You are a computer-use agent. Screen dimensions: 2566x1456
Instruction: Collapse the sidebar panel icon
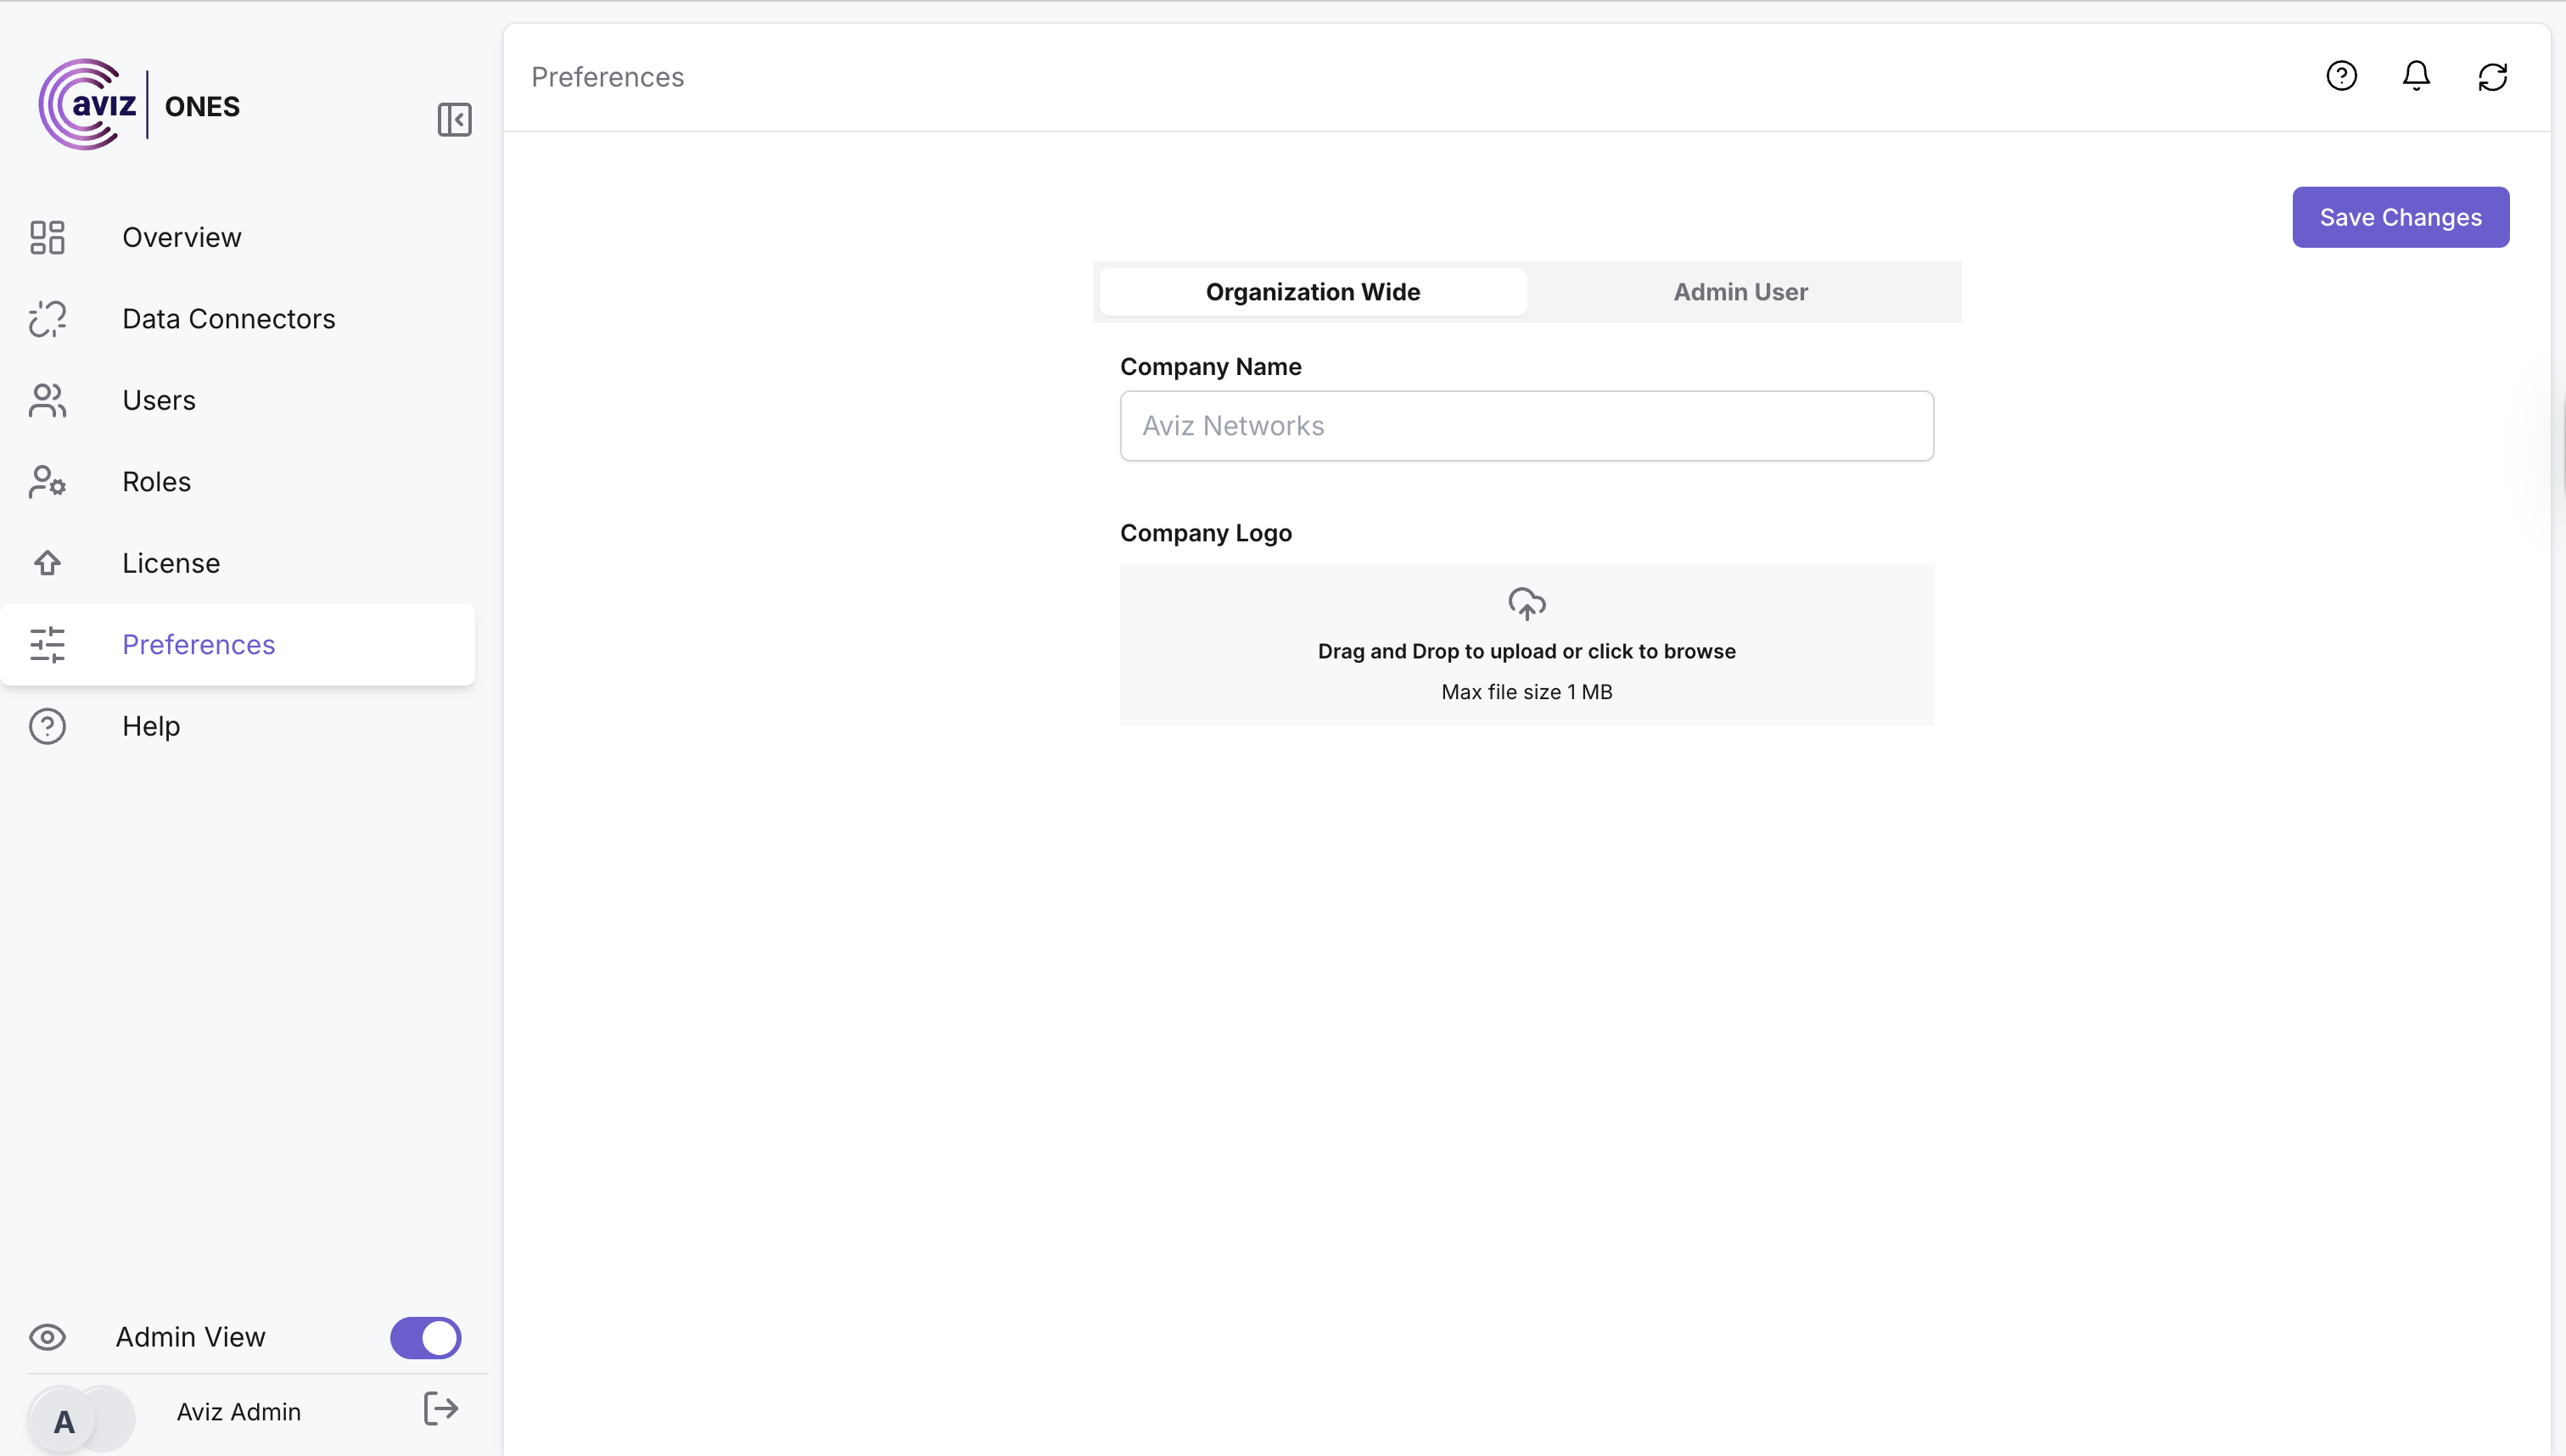click(454, 119)
